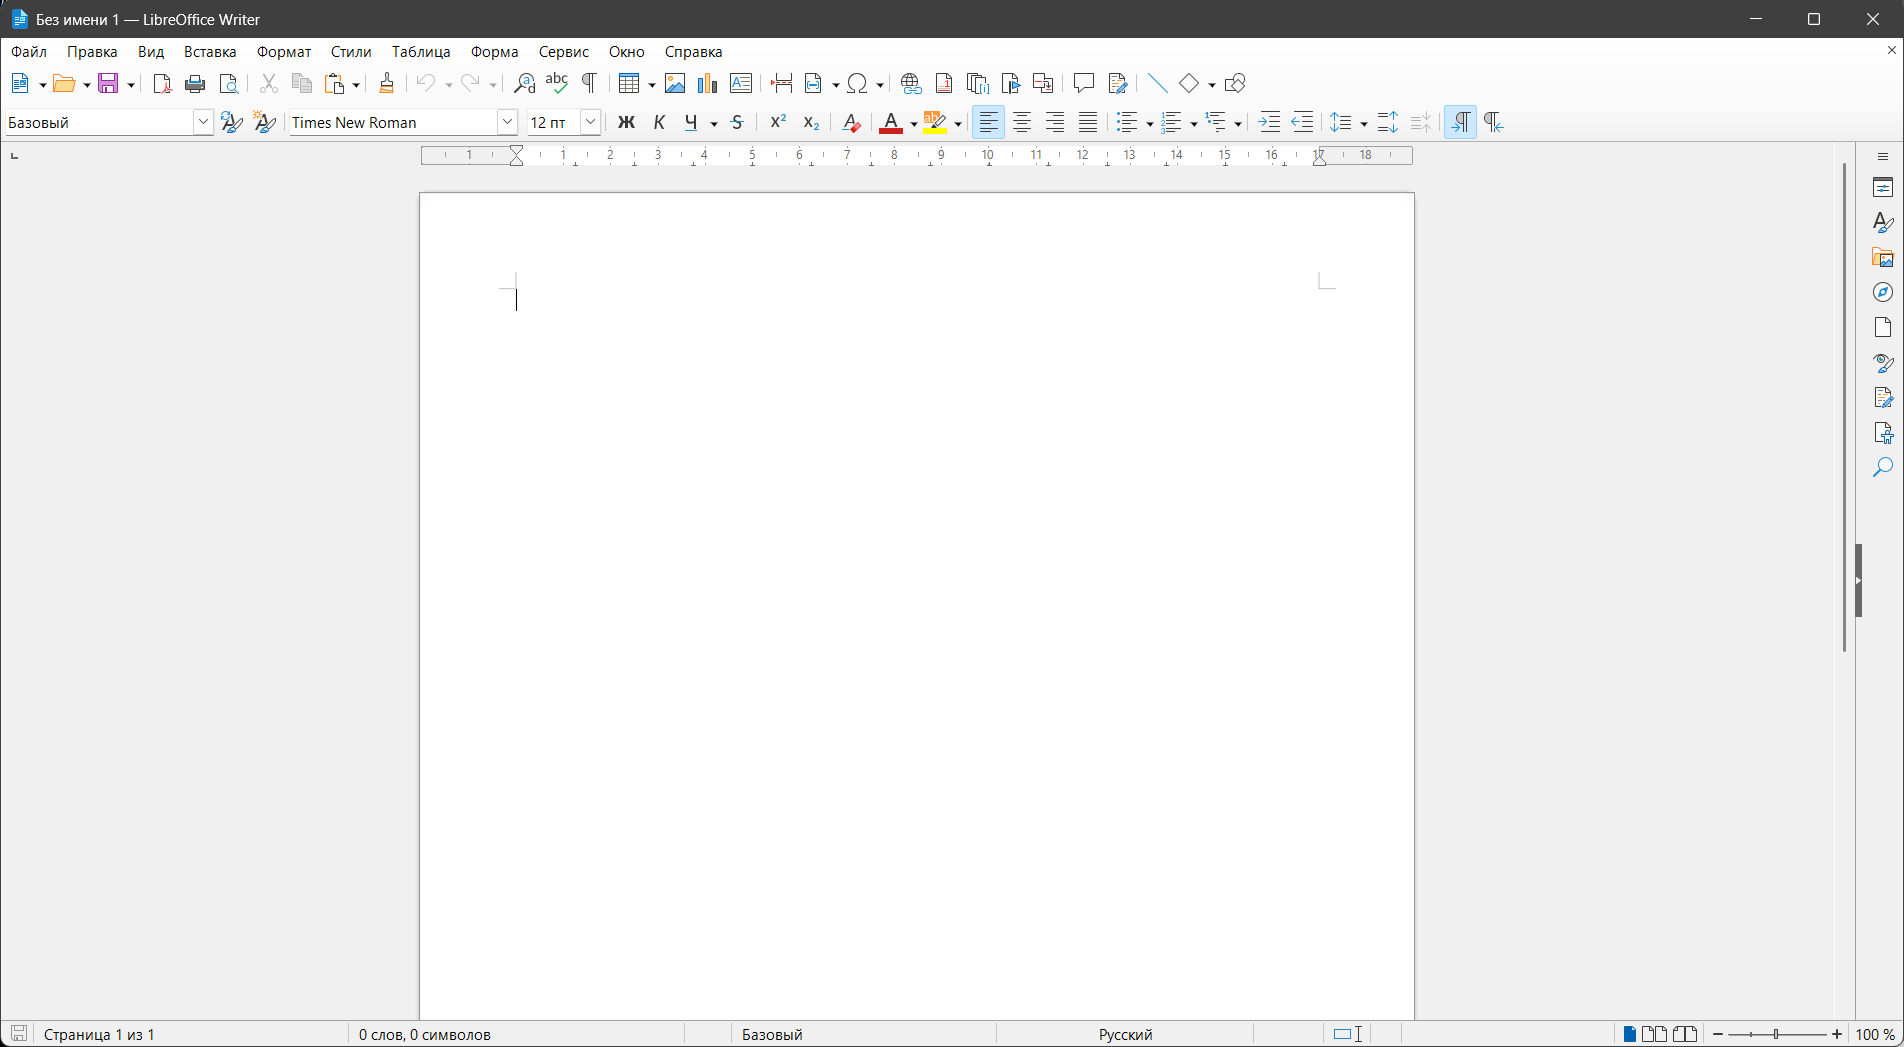1904x1047 pixels.
Task: Open the ordered list dropdown arrow
Action: [x=1193, y=124]
